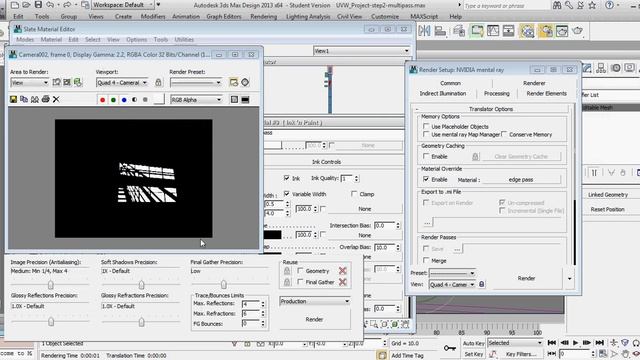Click the Print Image icon in render window

(x=45, y=99)
